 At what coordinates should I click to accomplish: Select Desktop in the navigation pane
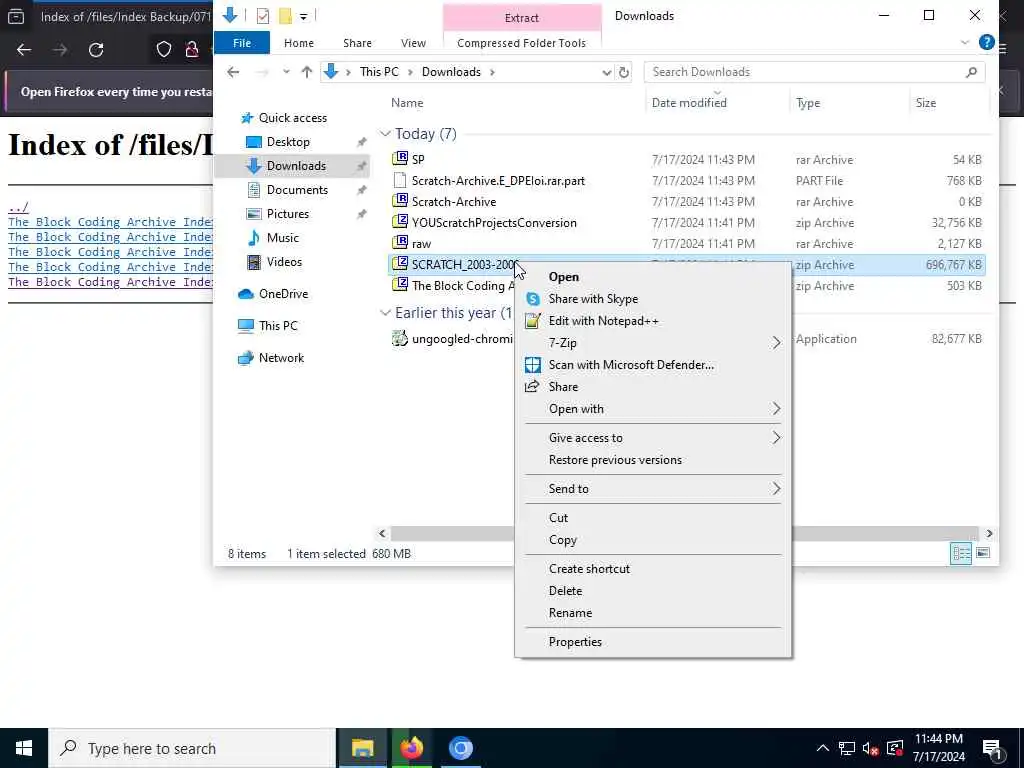[x=288, y=142]
